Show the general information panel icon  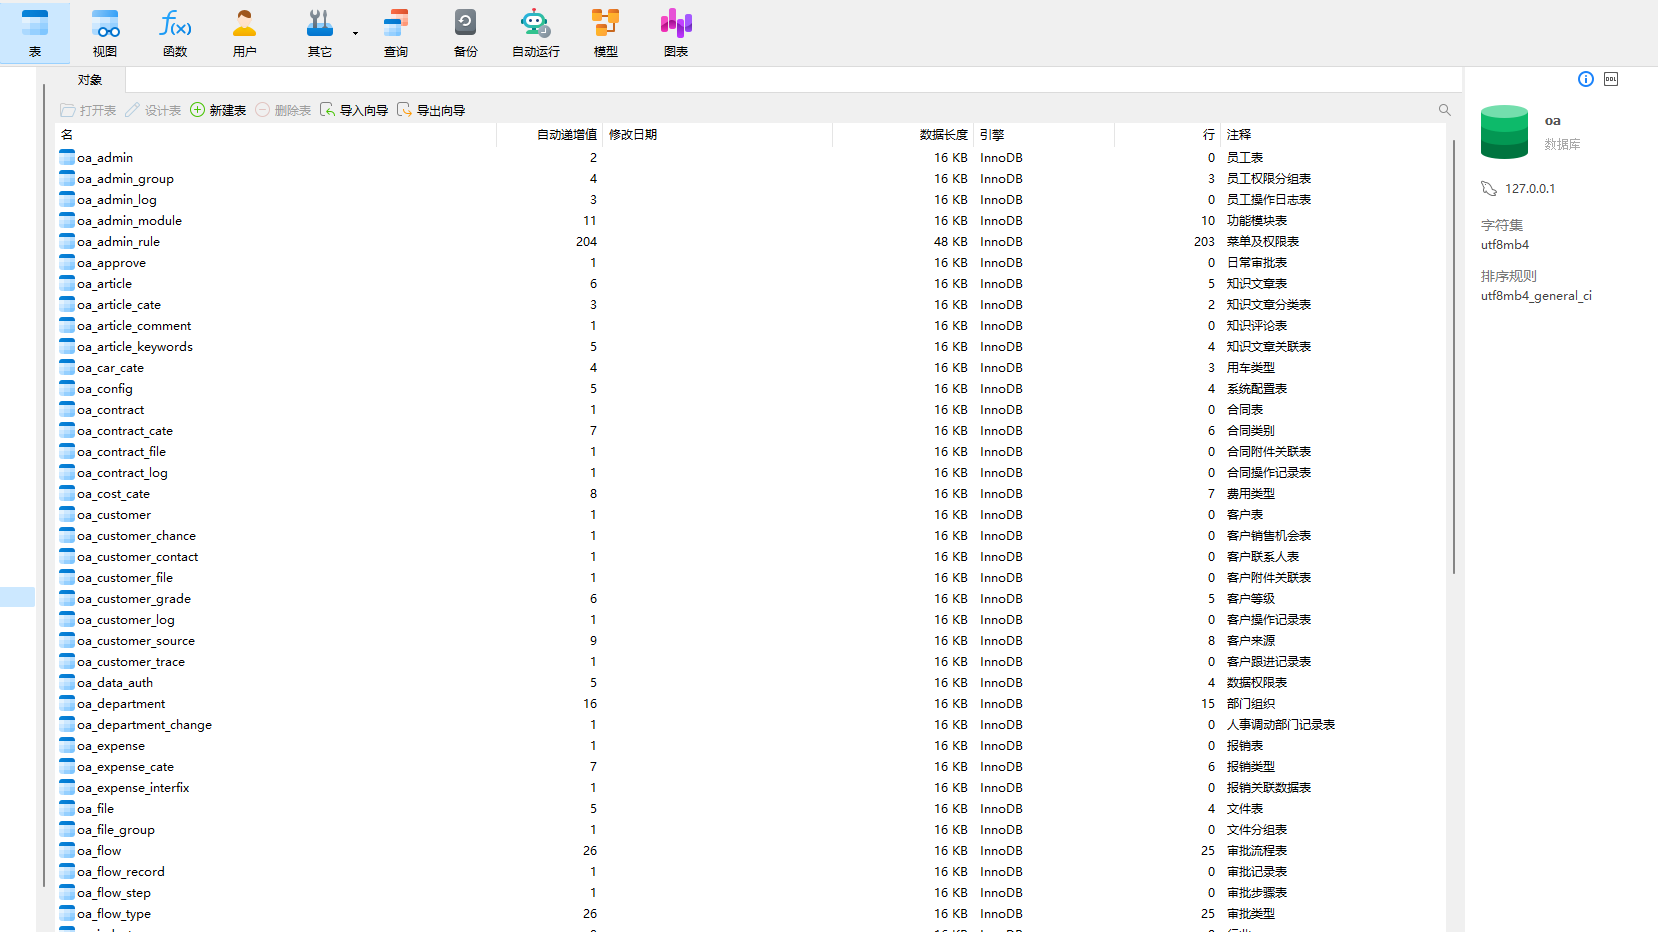tap(1586, 79)
